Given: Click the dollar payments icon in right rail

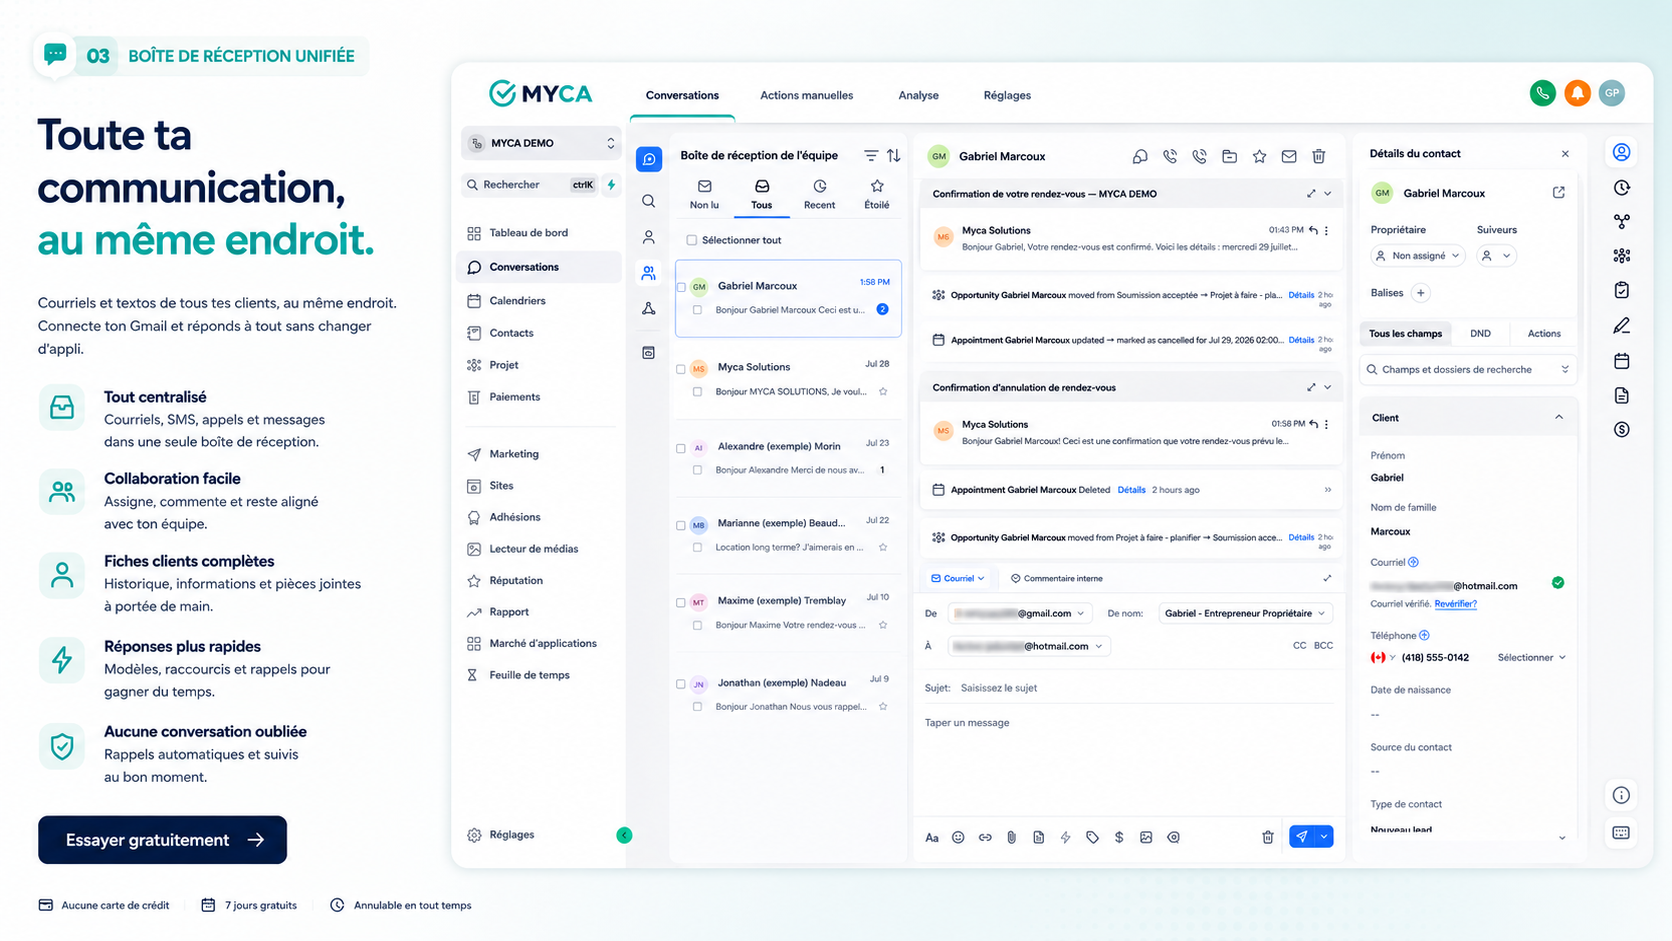Looking at the screenshot, I should (1621, 429).
